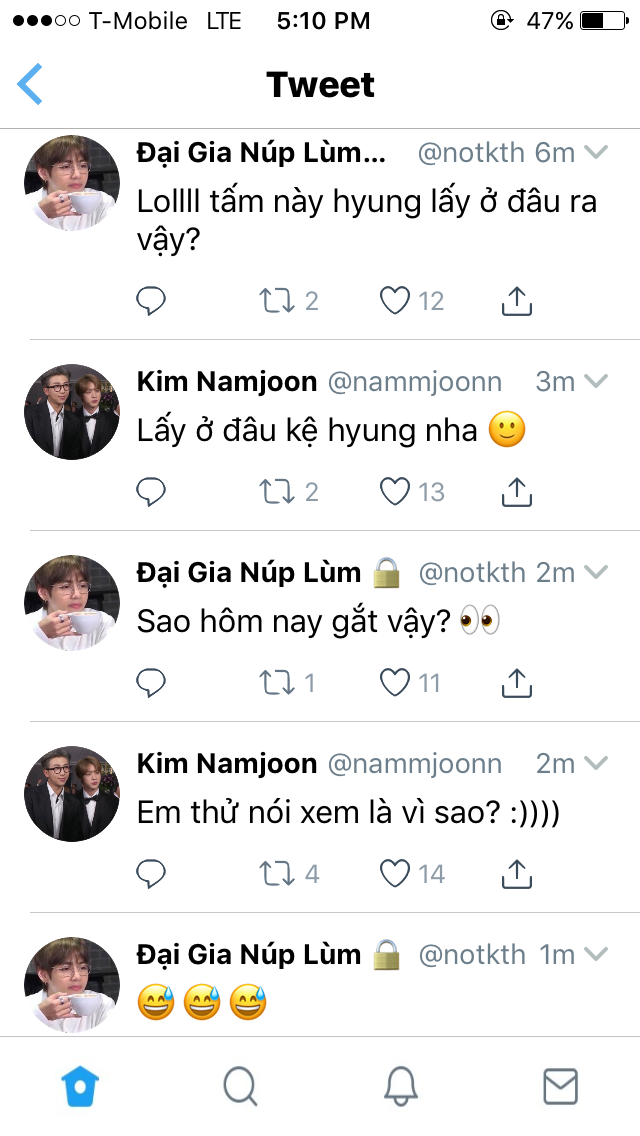The image size is (640, 1136).
Task: Open the Notifications bell tab
Action: tap(400, 1085)
